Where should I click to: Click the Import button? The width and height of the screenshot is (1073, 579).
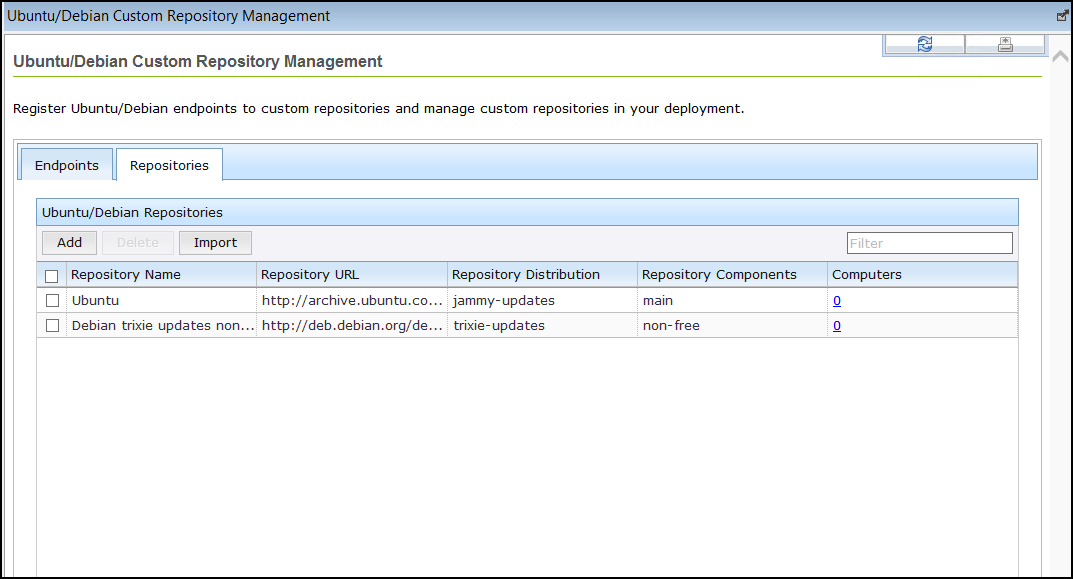click(215, 243)
